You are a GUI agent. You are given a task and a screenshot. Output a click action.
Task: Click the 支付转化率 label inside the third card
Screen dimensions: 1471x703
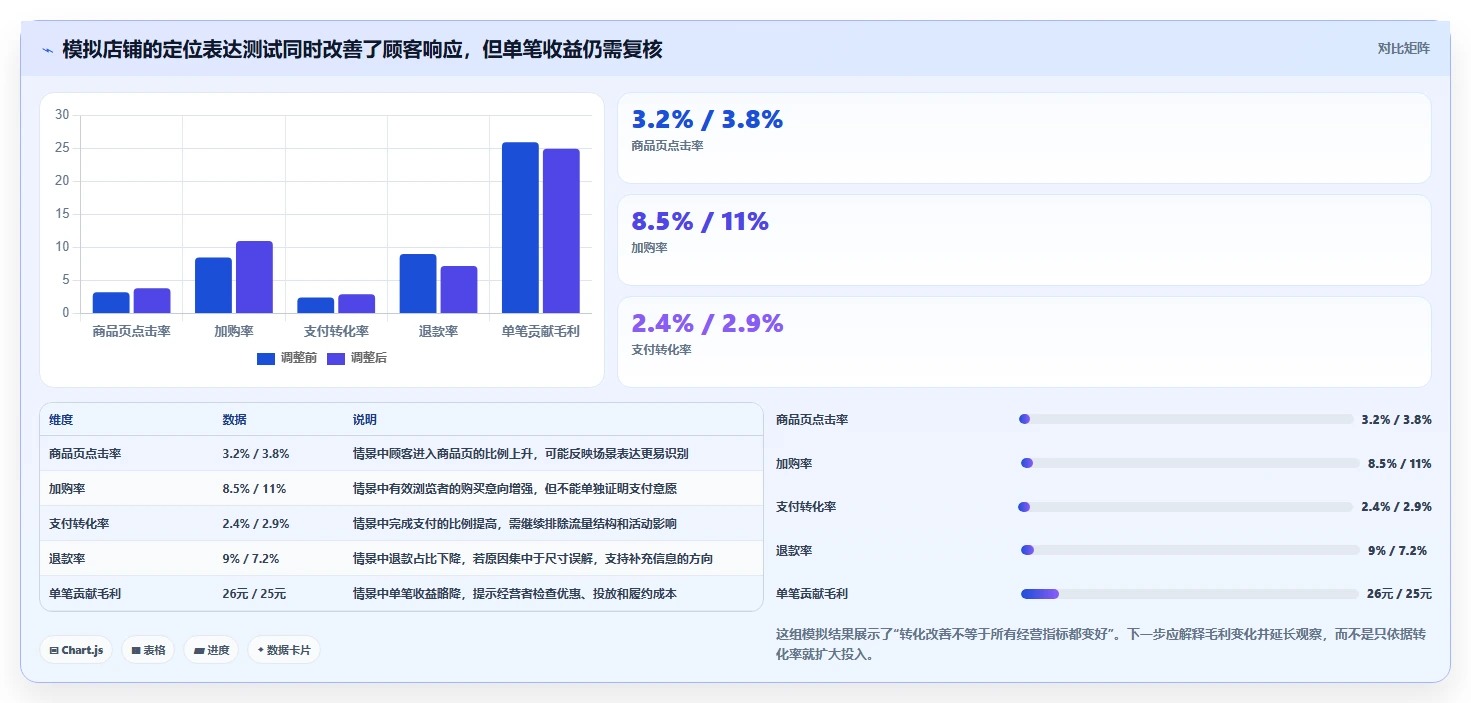(x=661, y=350)
